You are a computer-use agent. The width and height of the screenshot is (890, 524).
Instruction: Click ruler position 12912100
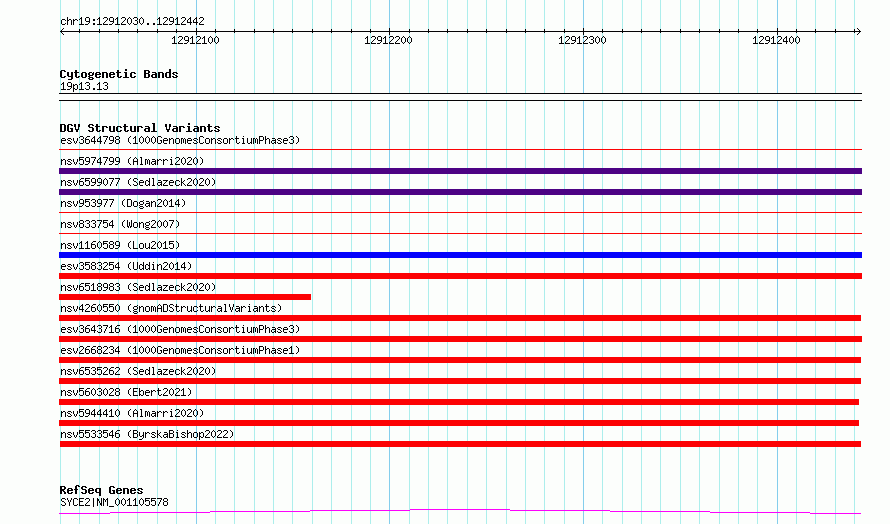click(x=195, y=40)
